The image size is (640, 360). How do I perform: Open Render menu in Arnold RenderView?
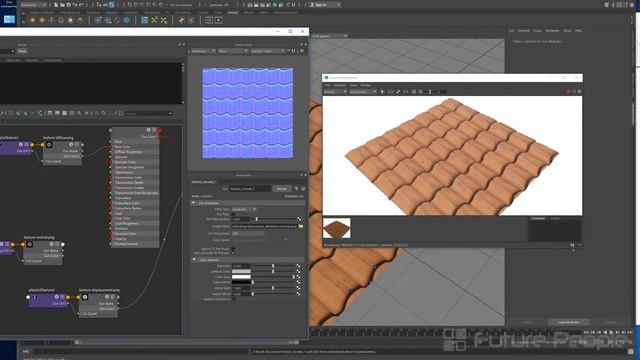366,85
